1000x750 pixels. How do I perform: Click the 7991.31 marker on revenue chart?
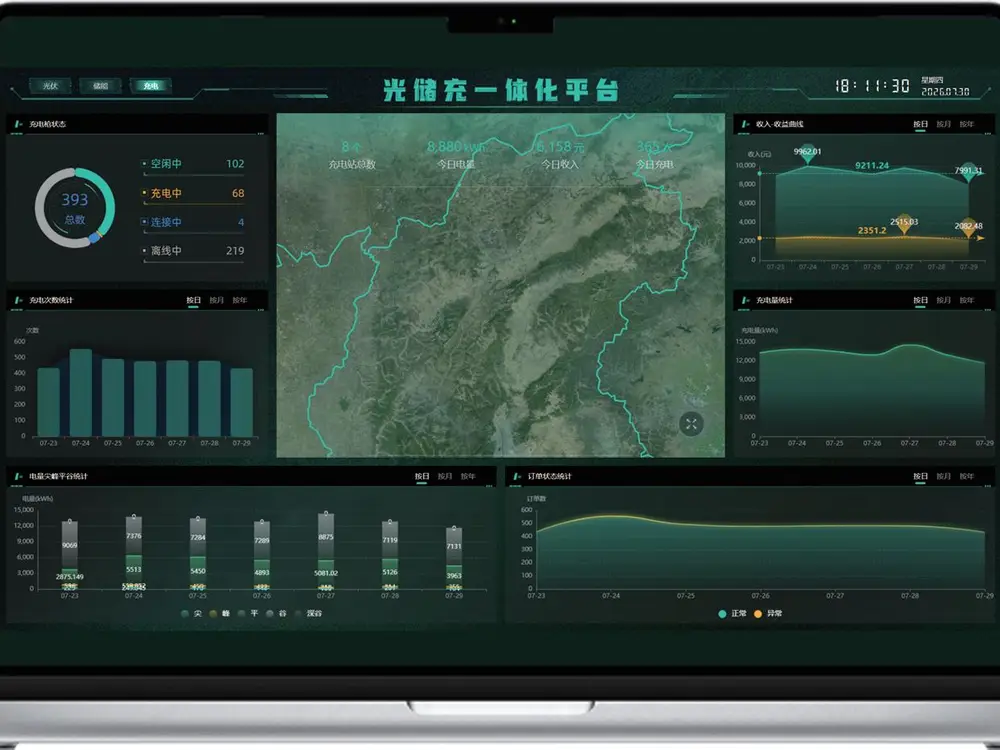(x=968, y=171)
